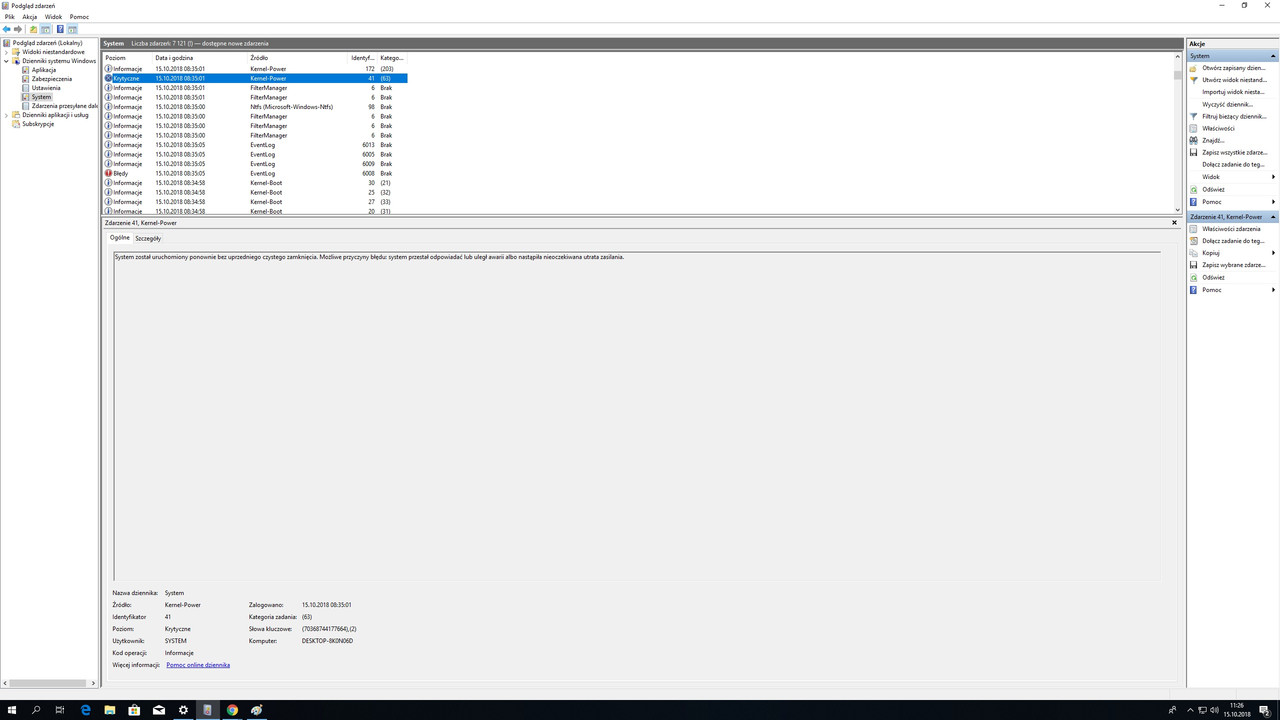
Task: Open Microsoft Edge from the taskbar
Action: pos(85,710)
